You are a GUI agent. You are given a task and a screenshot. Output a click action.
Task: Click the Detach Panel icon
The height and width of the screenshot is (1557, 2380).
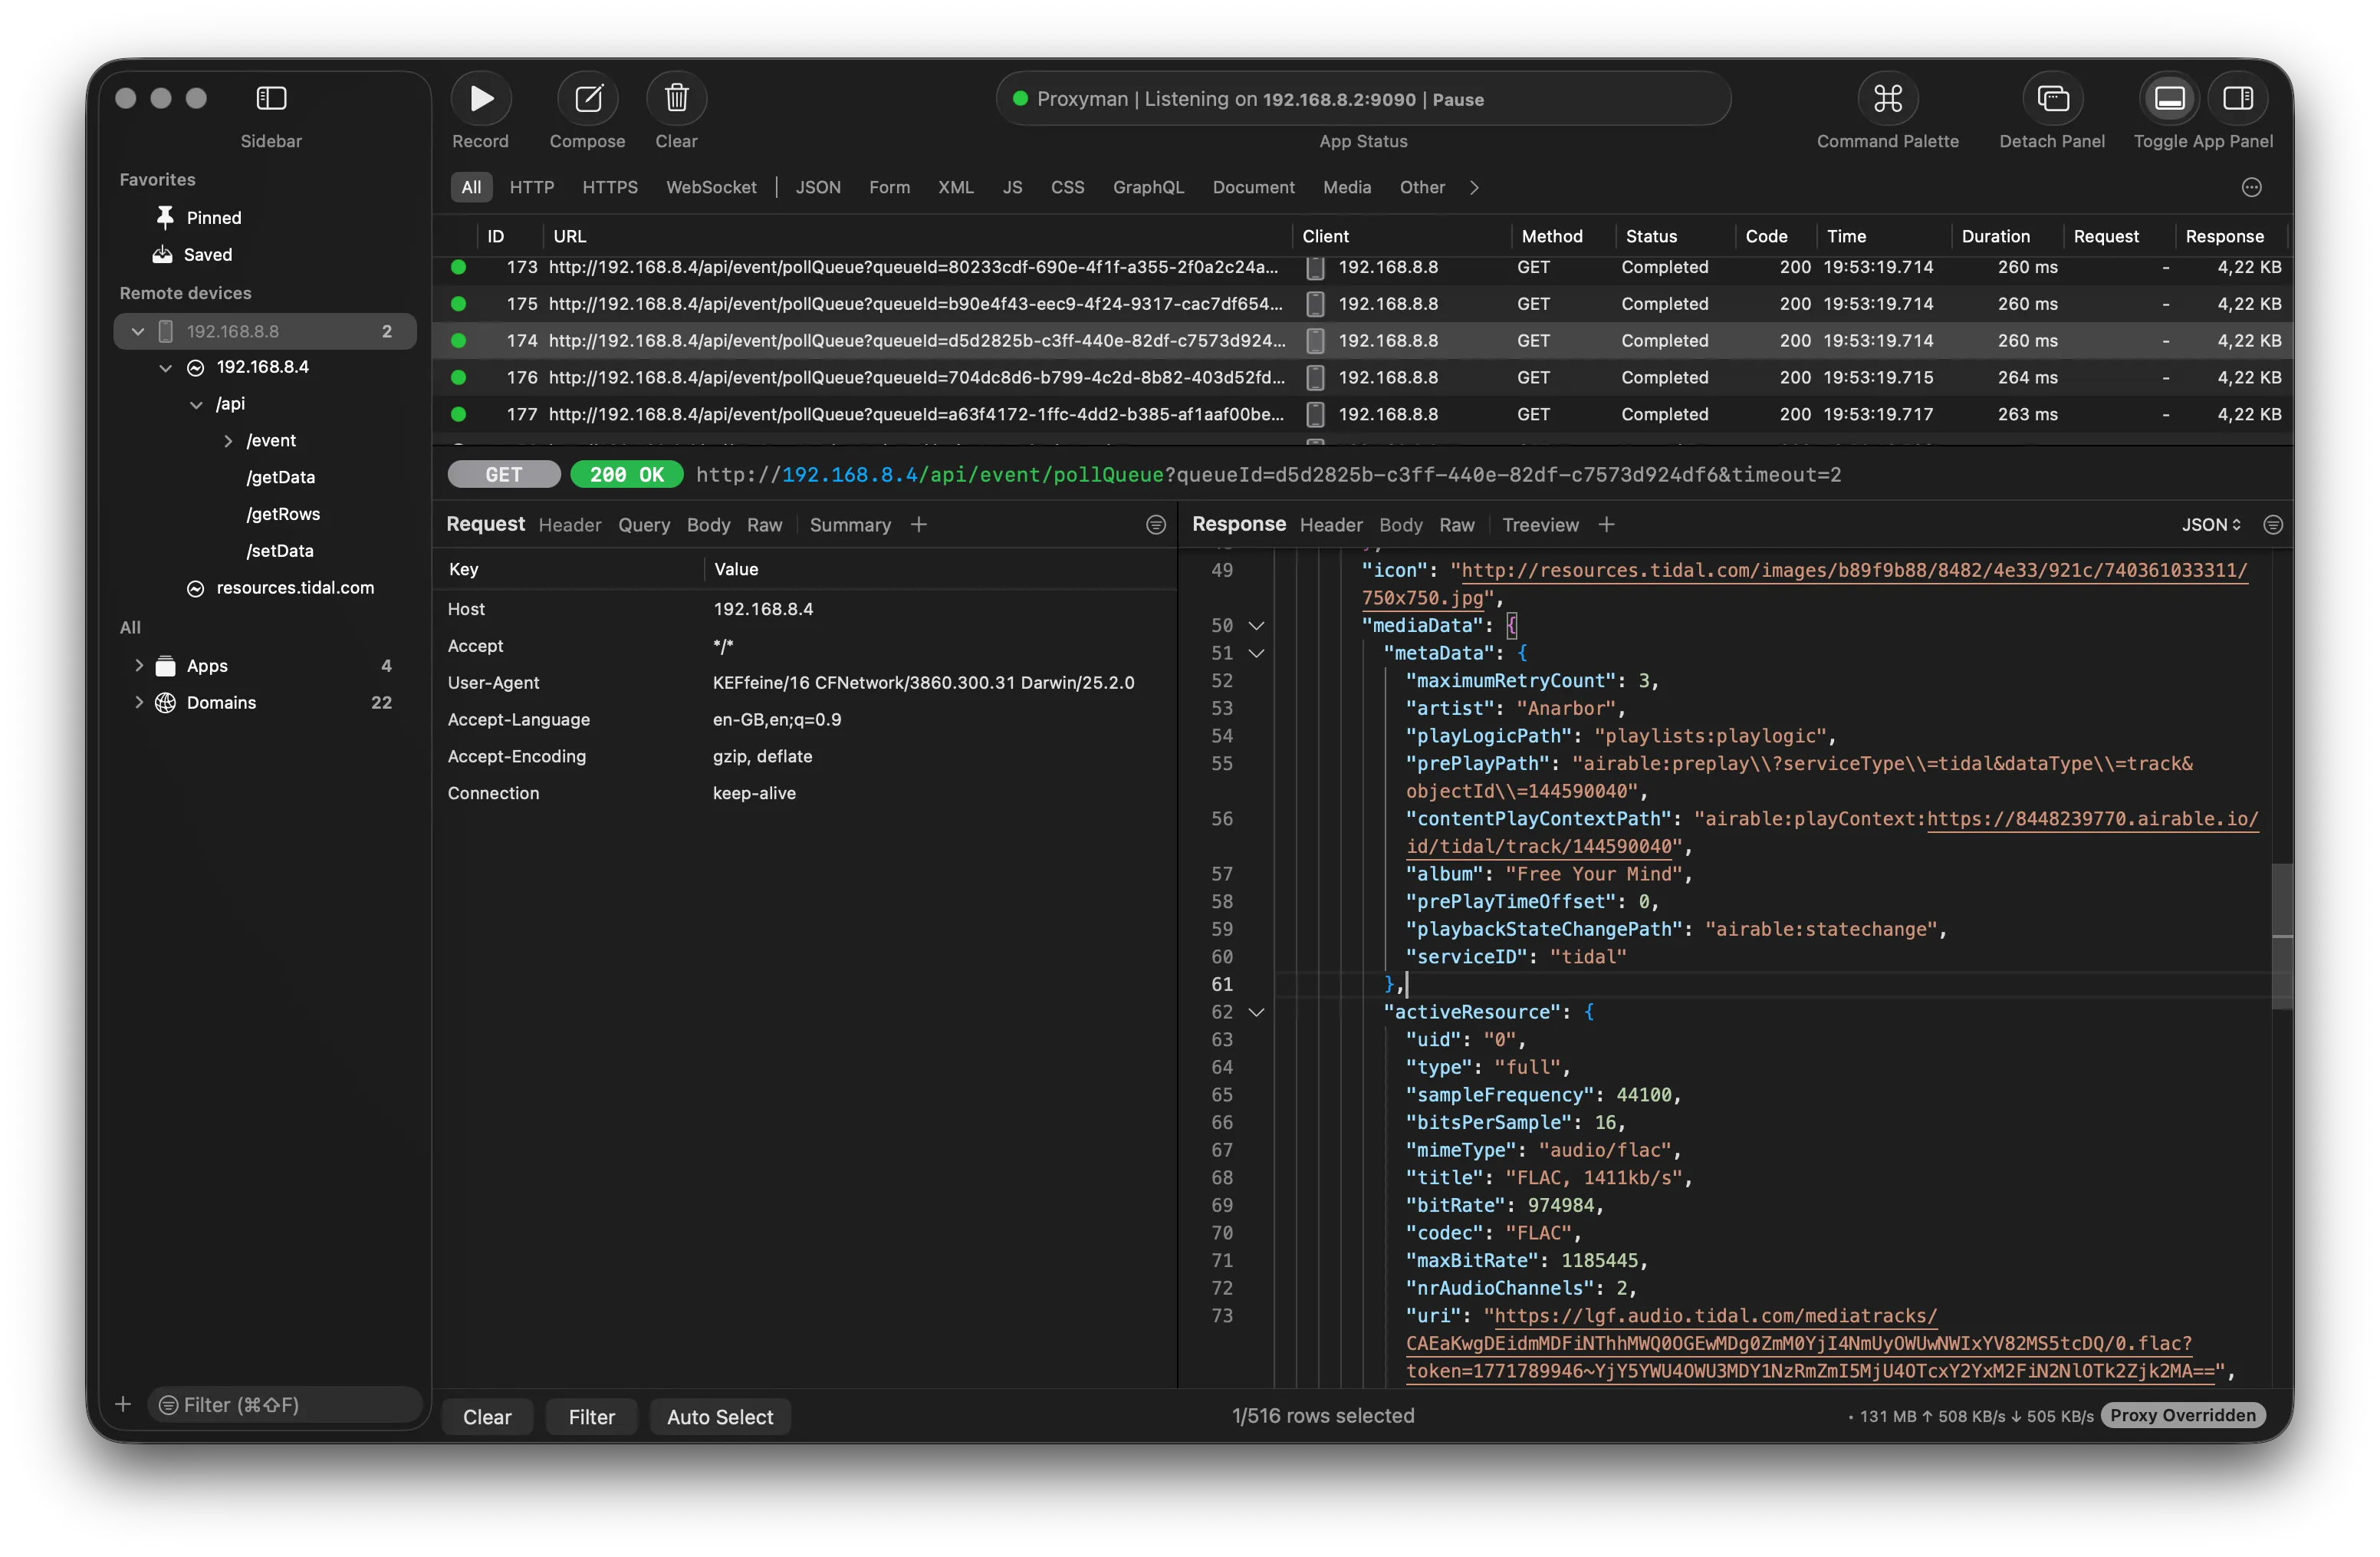pyautogui.click(x=2052, y=98)
